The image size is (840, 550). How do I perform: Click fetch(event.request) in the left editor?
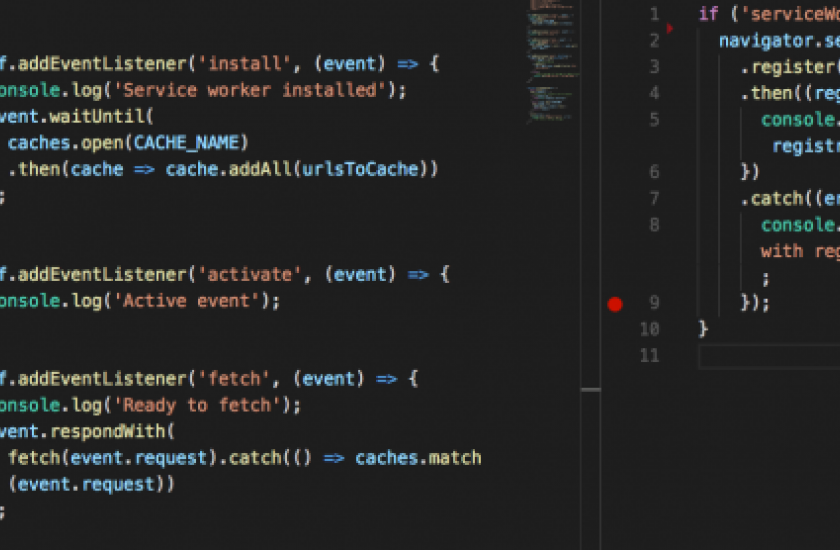(x=112, y=458)
